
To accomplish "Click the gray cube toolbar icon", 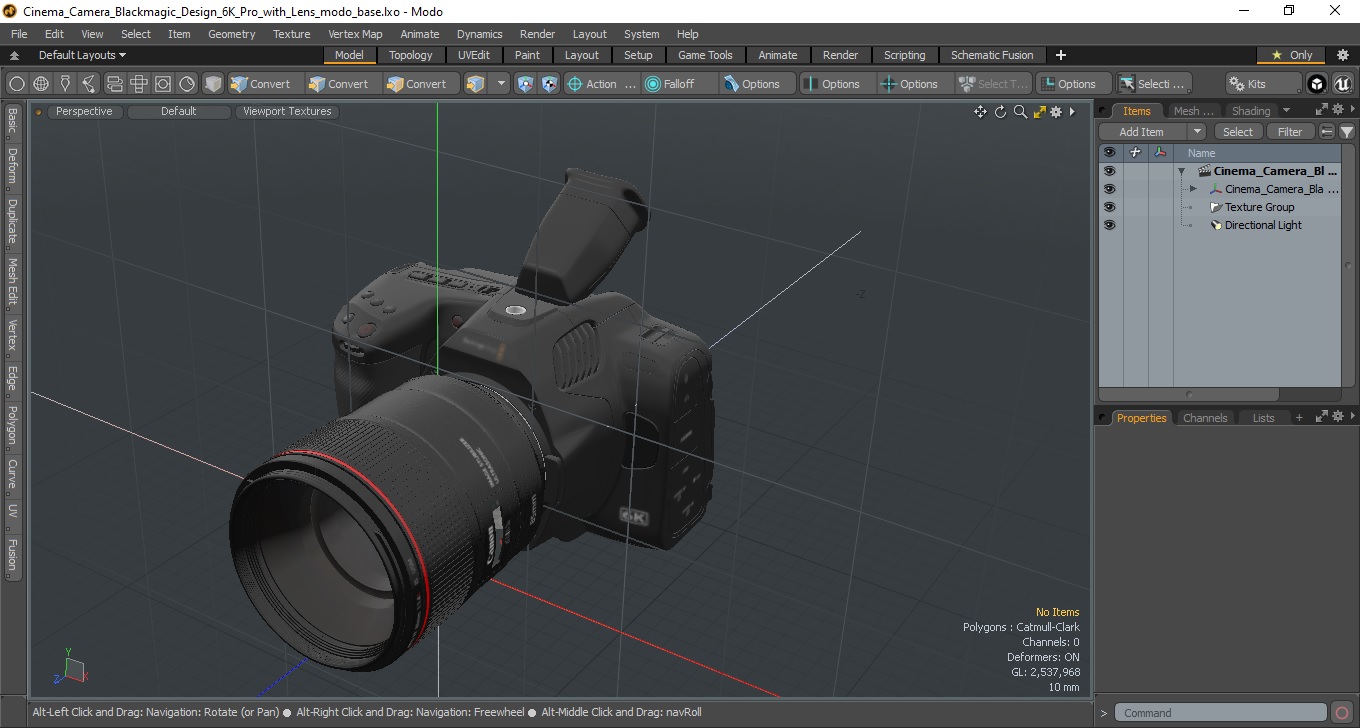I will coord(213,84).
